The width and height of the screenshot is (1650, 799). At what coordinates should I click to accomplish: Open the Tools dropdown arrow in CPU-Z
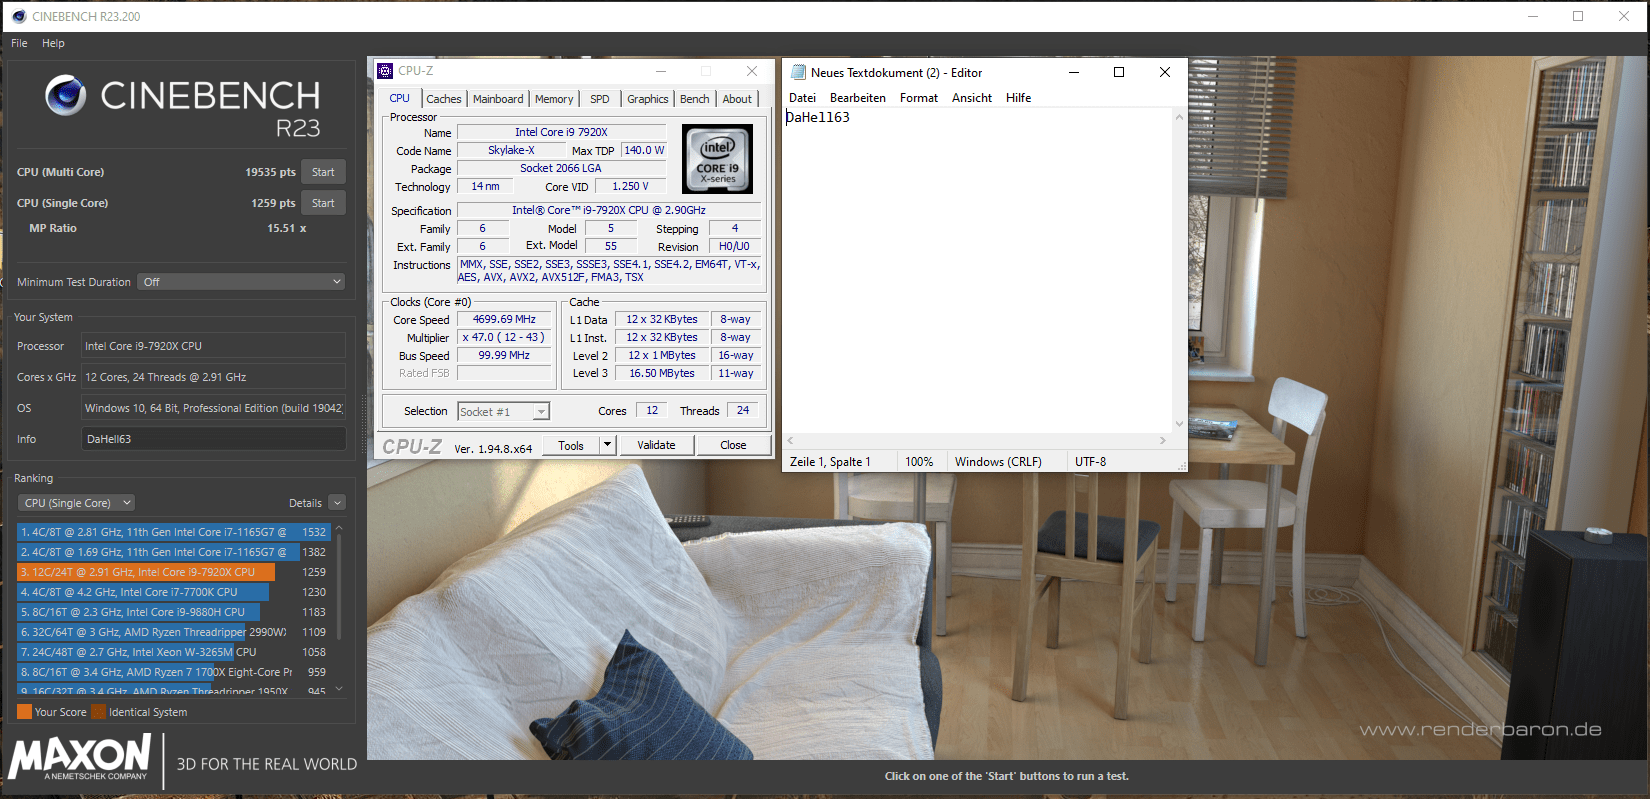pos(607,445)
